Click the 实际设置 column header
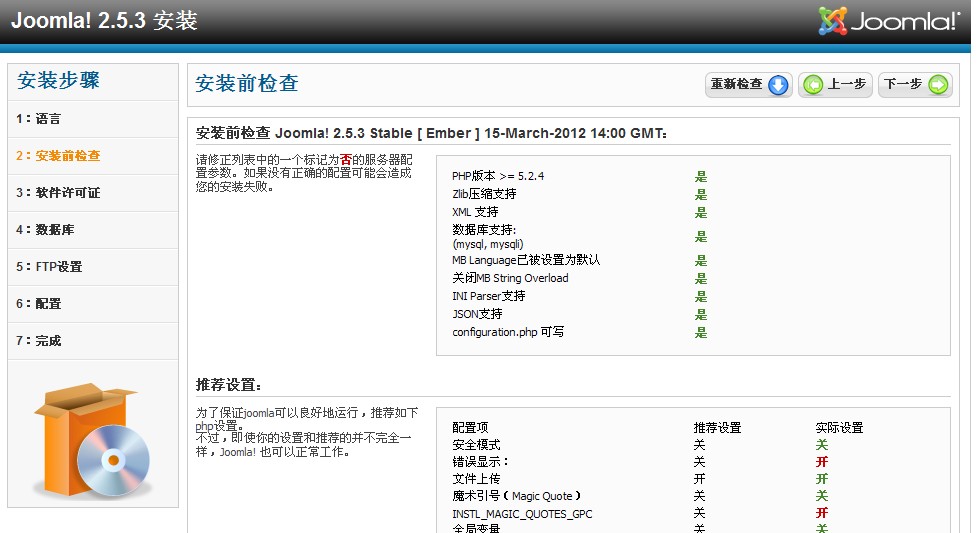977x533 pixels. [x=839, y=428]
